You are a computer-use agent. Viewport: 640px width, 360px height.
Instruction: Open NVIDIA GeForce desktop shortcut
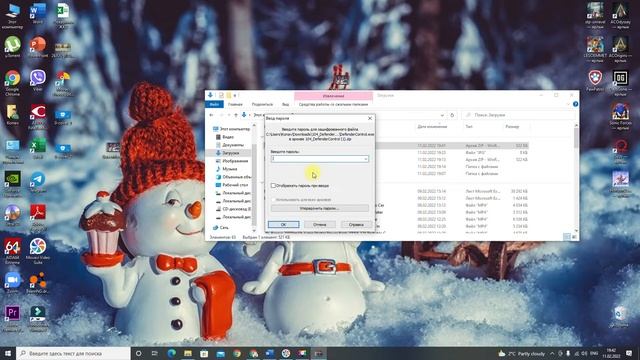click(13, 184)
